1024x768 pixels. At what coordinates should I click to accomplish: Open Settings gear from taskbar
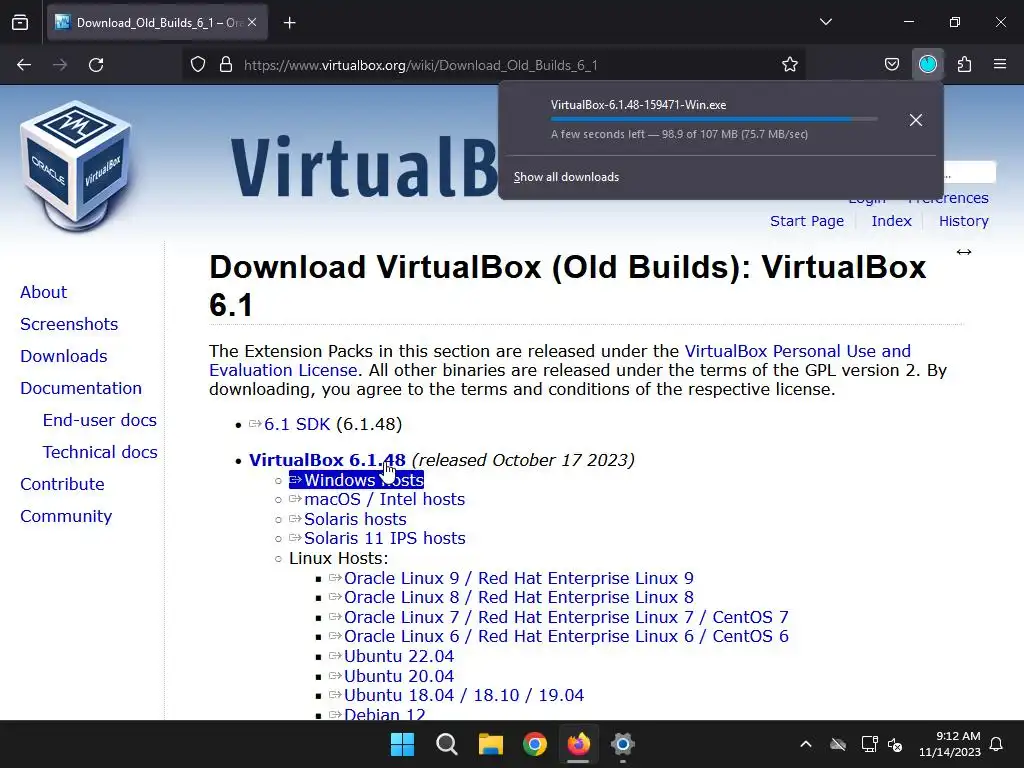(622, 744)
